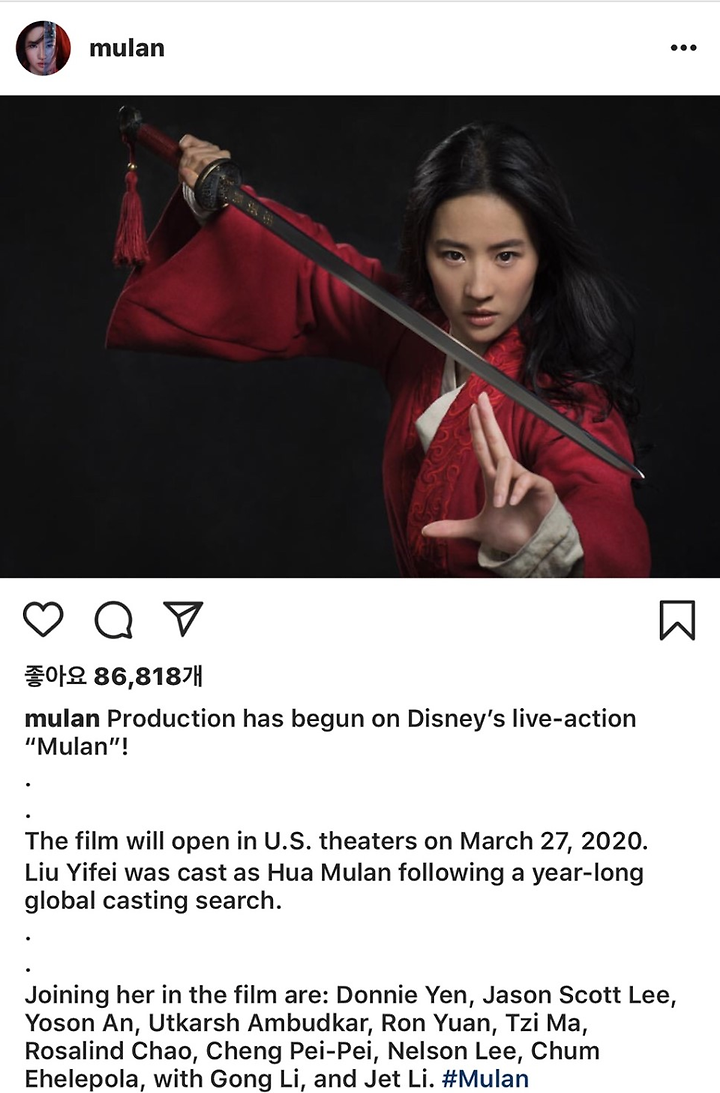Tap the Liu Yifei casting sentence

[x=335, y=886]
